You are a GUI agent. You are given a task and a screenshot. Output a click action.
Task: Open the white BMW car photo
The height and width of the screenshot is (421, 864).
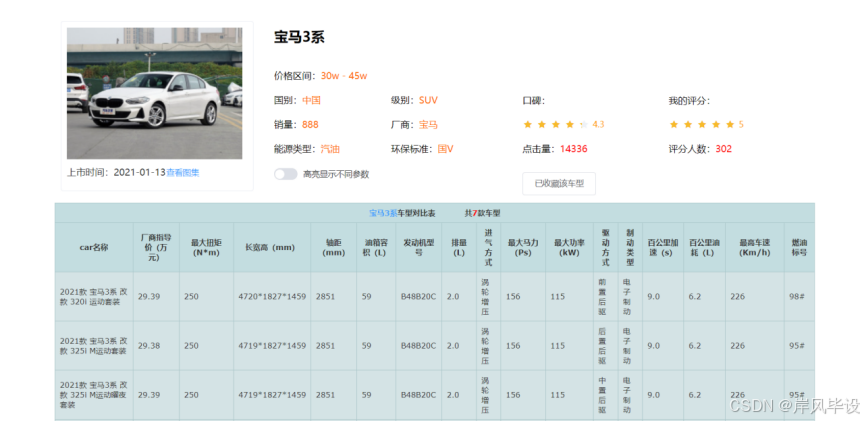click(154, 94)
